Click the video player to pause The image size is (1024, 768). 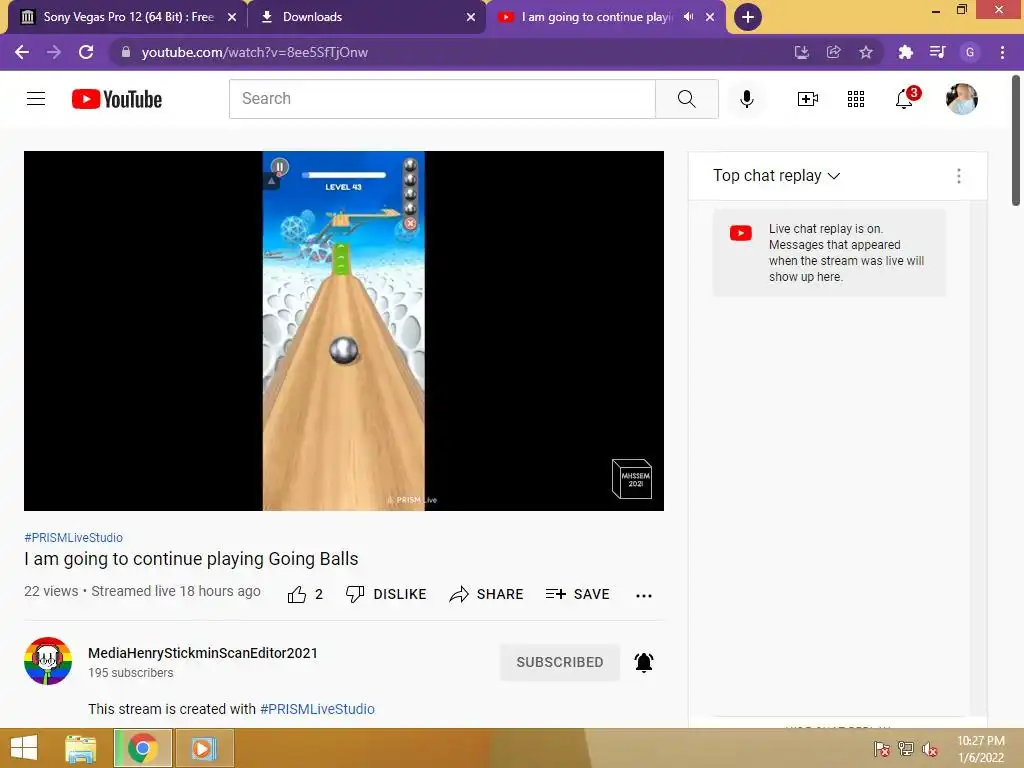click(344, 330)
